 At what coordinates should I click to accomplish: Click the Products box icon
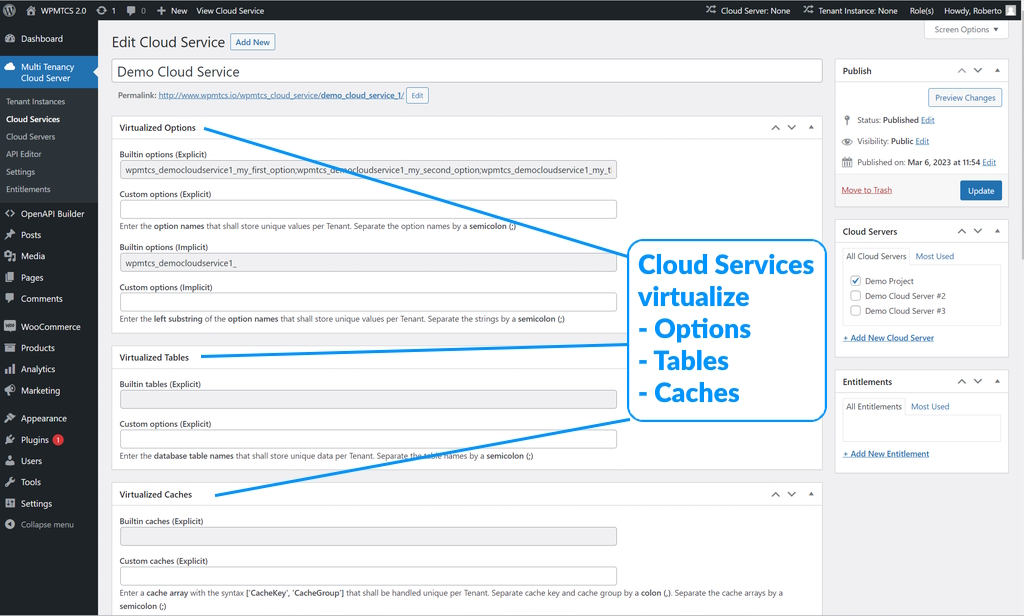point(10,348)
